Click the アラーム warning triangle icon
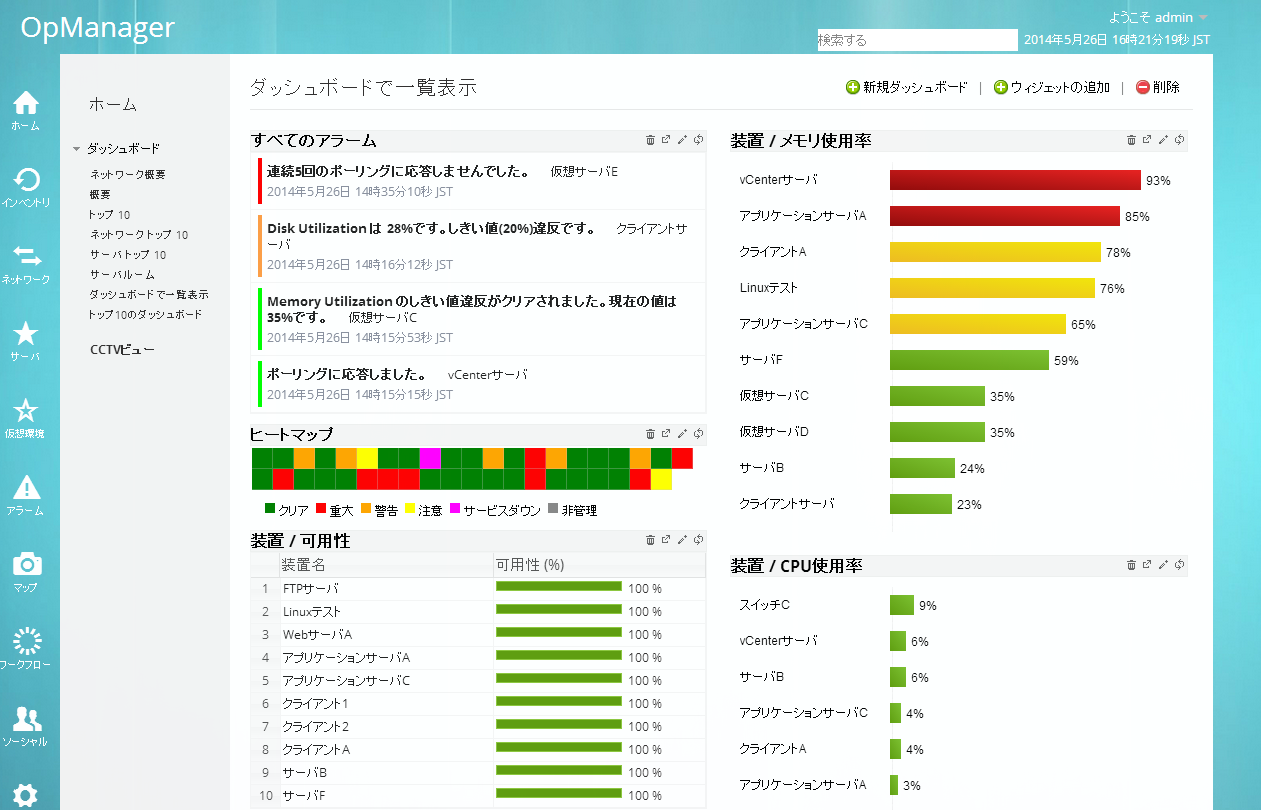1261x810 pixels. tap(26, 489)
